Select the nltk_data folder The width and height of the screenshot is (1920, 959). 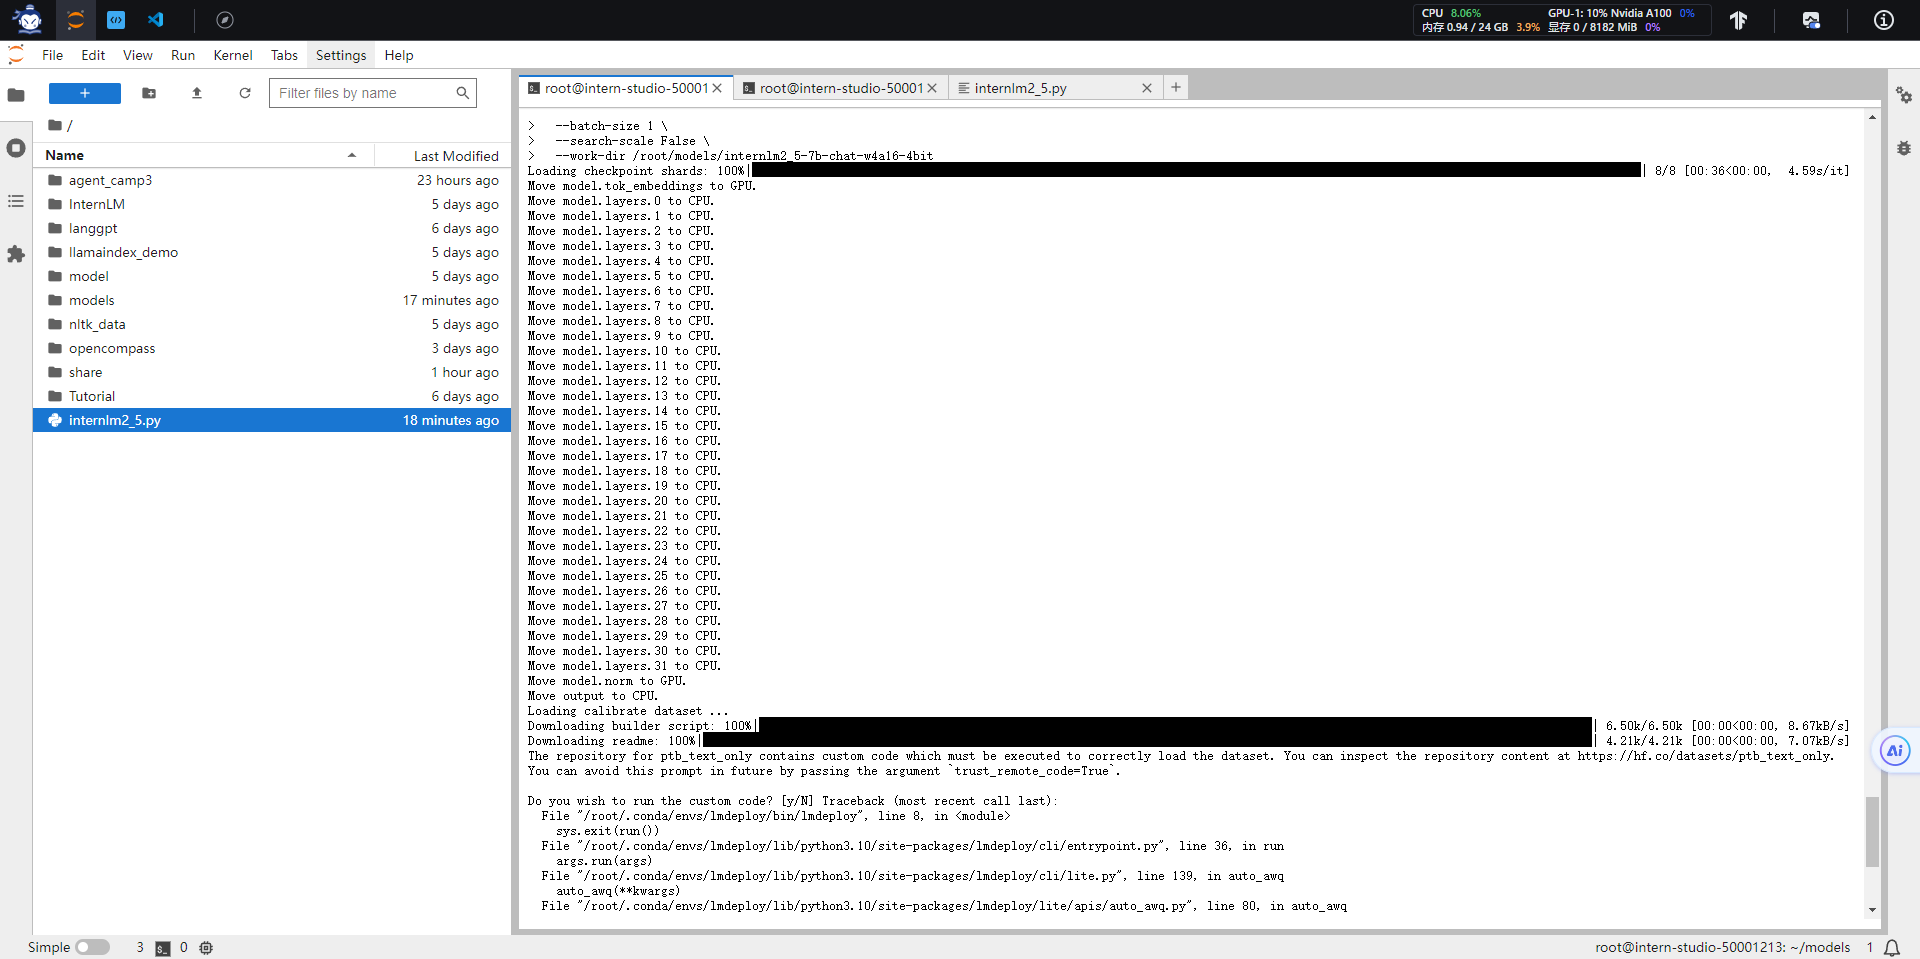tap(272, 324)
